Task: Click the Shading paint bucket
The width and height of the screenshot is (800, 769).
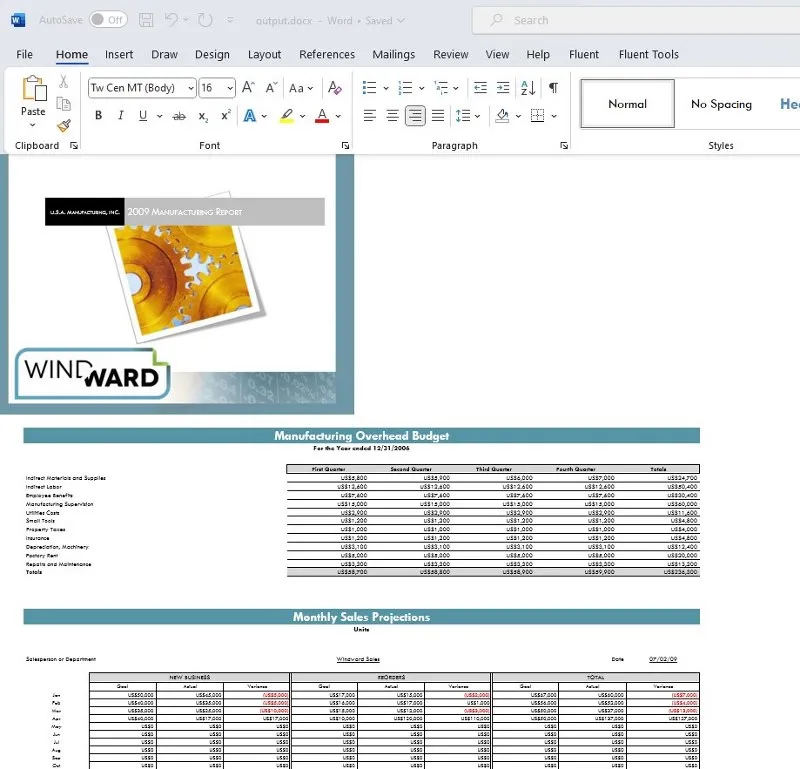Action: (x=502, y=116)
